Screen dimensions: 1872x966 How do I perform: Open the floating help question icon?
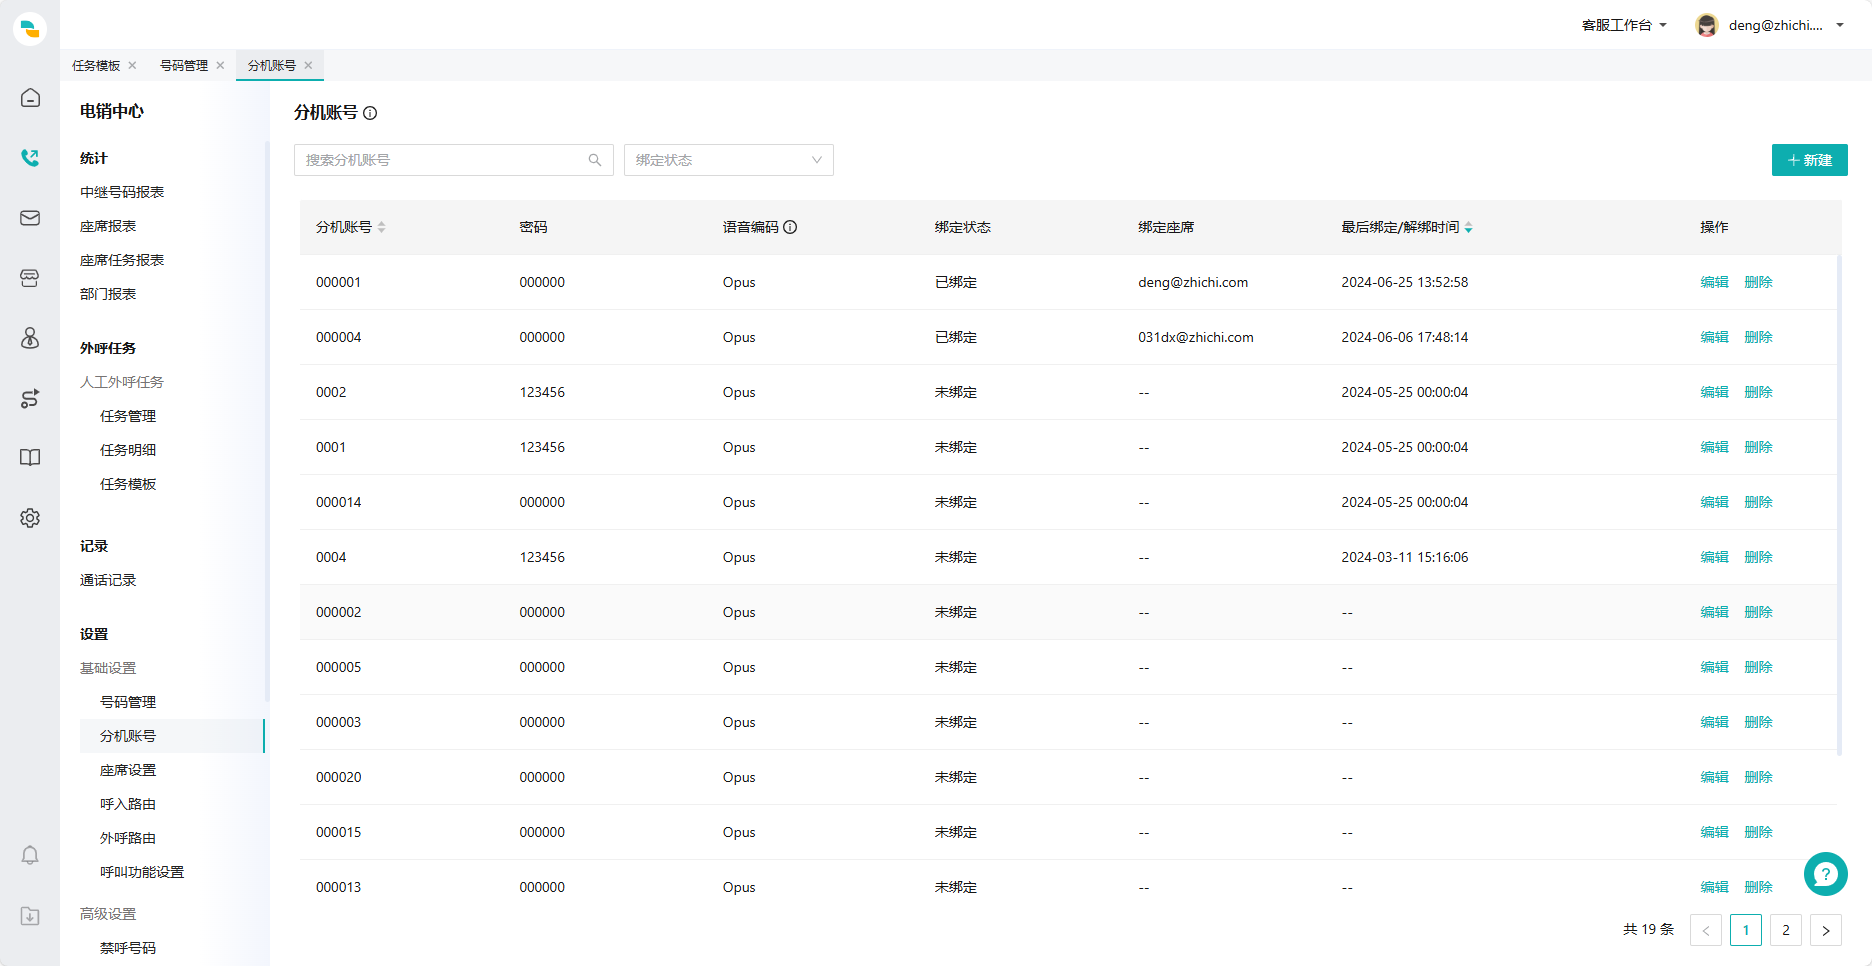coord(1825,874)
